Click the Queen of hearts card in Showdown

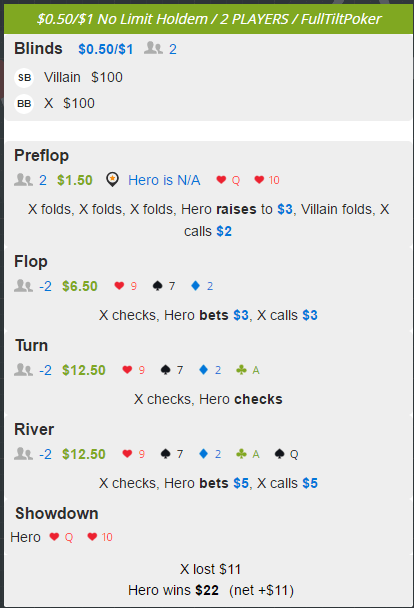pos(61,537)
